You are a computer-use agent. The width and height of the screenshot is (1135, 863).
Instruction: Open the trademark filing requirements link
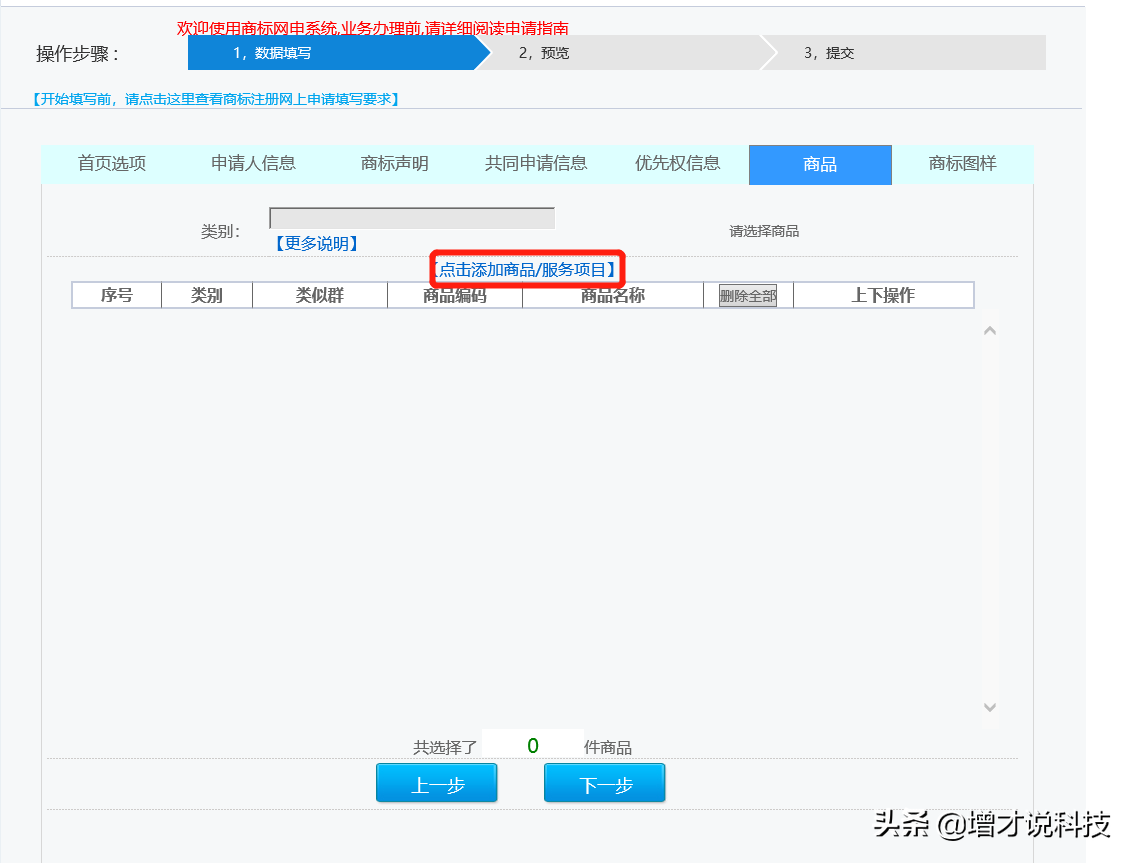(216, 99)
